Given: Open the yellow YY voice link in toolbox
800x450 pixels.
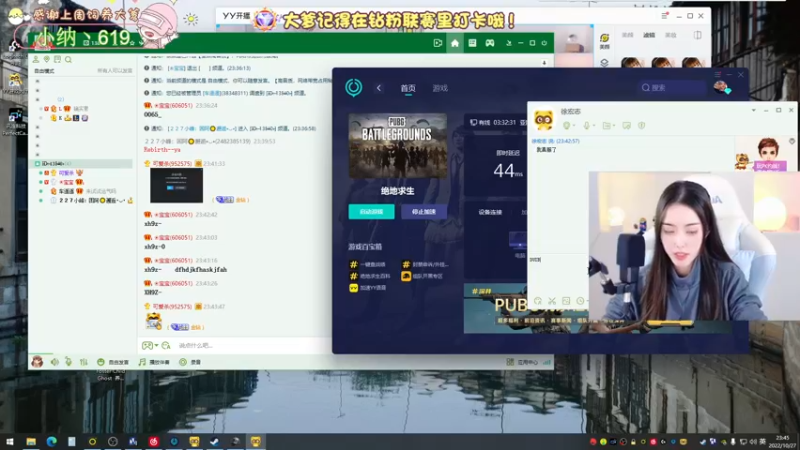Looking at the screenshot, I should [367, 288].
